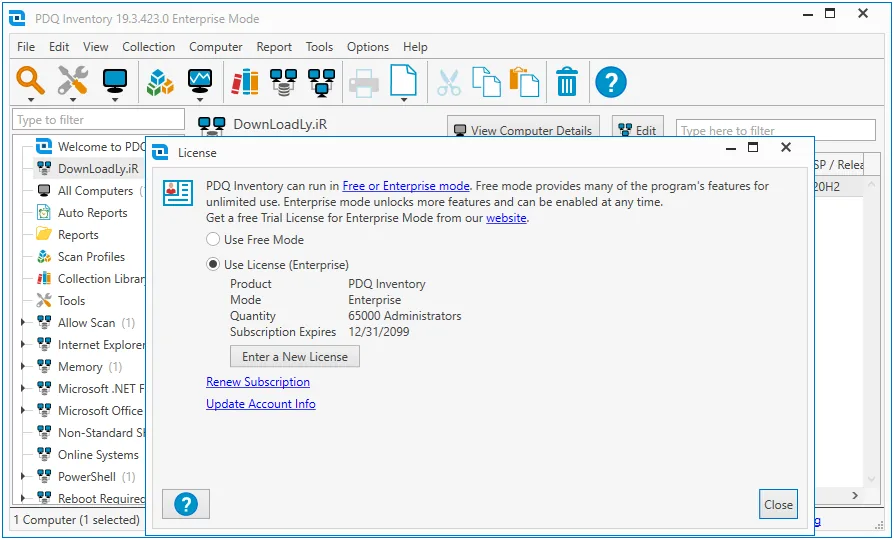Expand the Microsoft .NET collection
Image resolution: width=894 pixels, height=540 pixels.
[x=23, y=388]
